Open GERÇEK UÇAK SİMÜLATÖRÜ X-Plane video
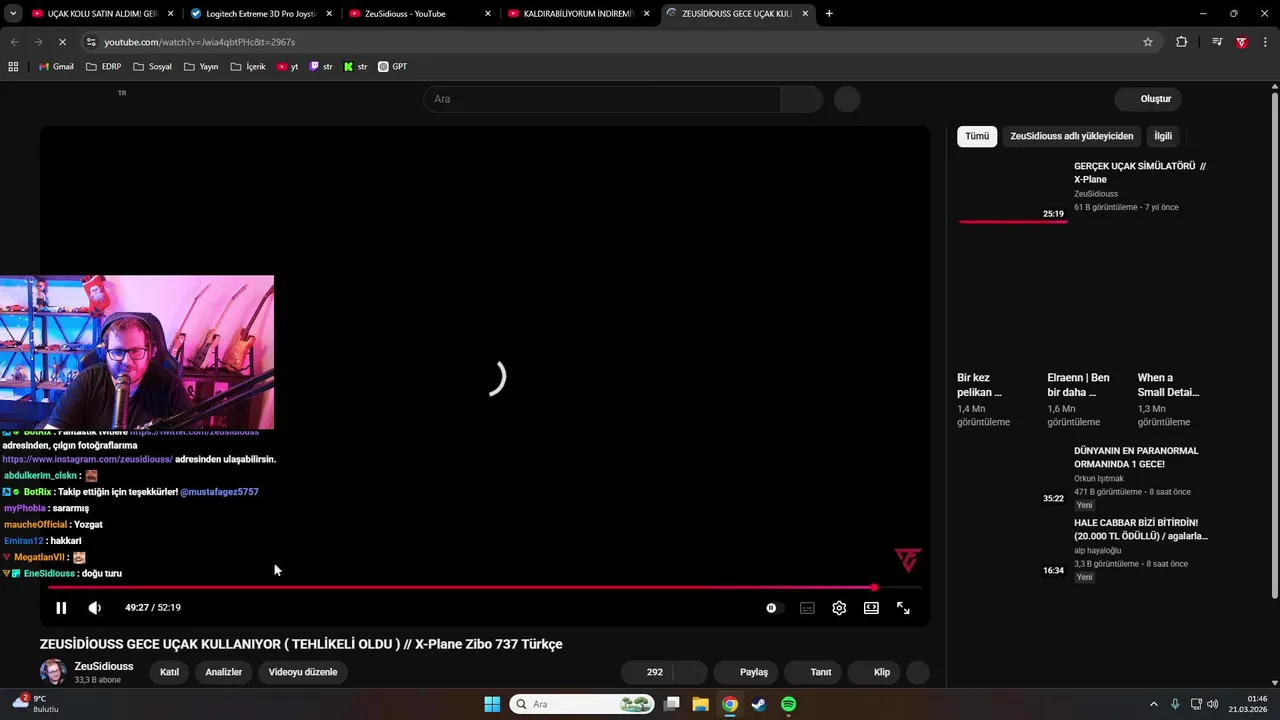Image resolution: width=1280 pixels, height=720 pixels. [x=1140, y=173]
